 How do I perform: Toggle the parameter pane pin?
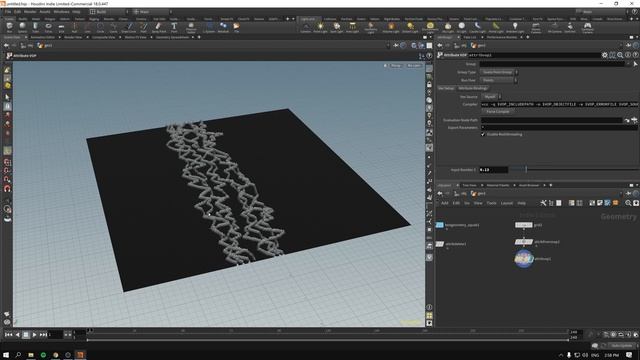click(629, 45)
